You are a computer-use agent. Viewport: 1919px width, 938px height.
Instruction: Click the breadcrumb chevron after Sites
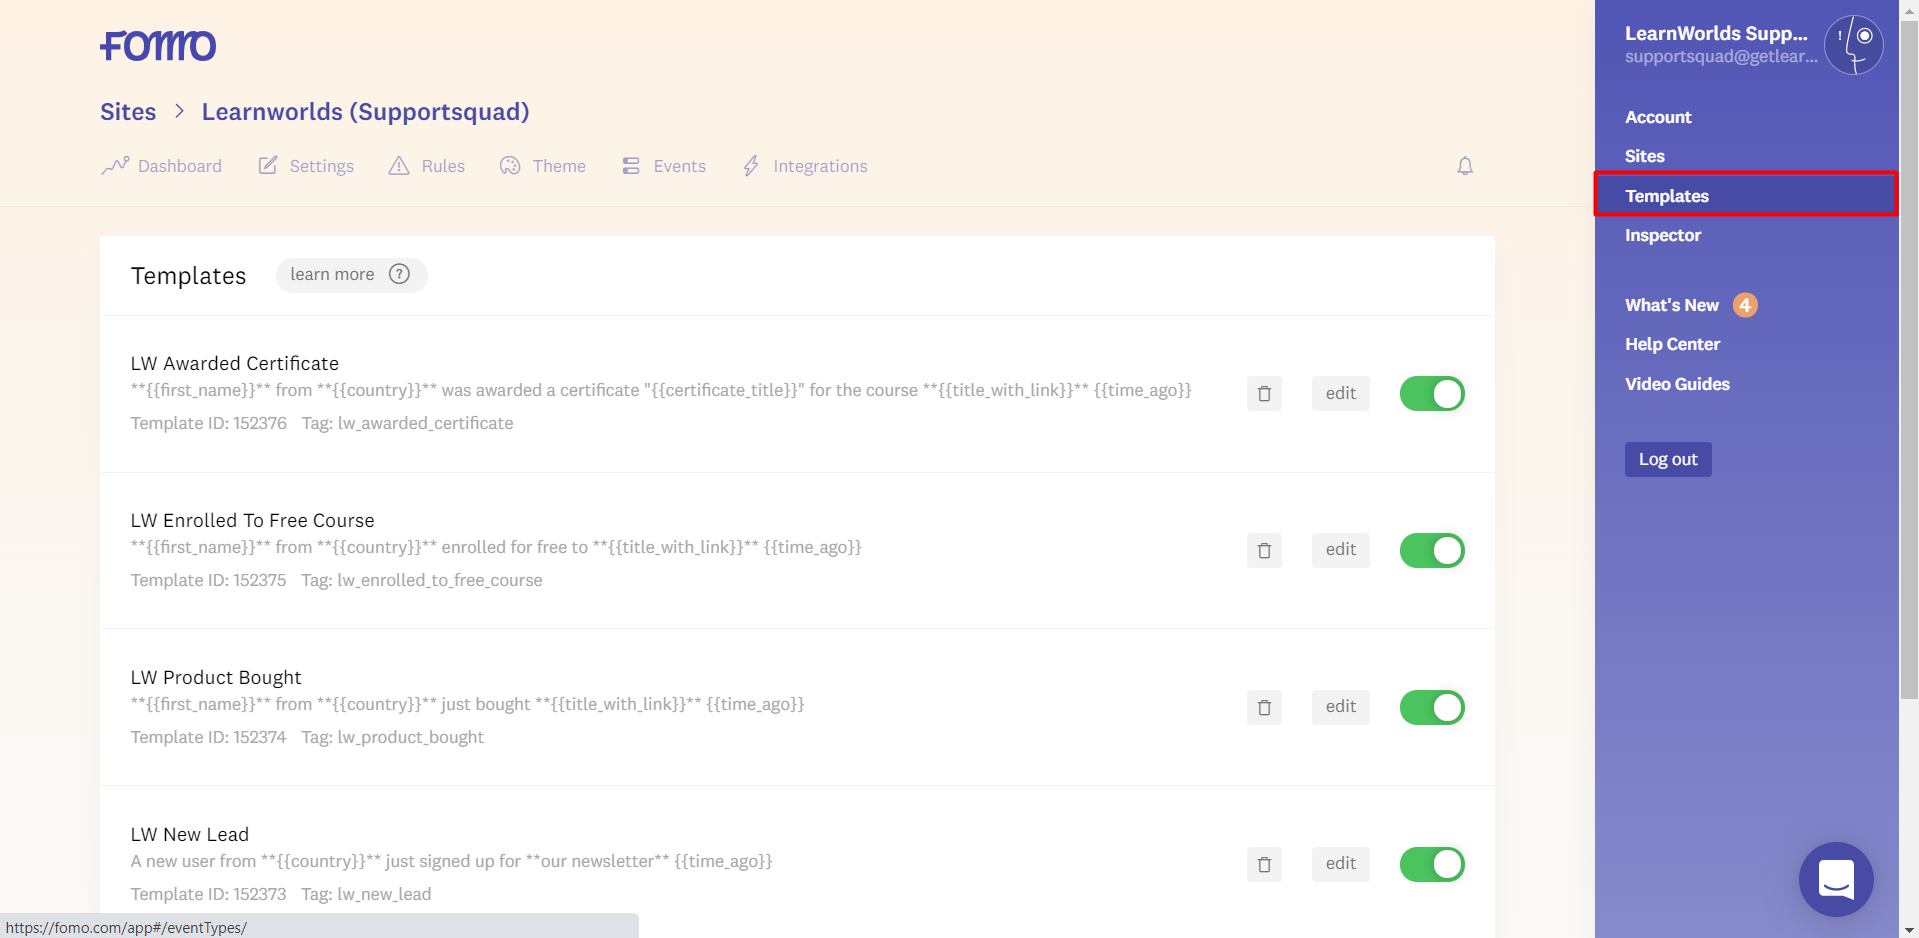[179, 111]
